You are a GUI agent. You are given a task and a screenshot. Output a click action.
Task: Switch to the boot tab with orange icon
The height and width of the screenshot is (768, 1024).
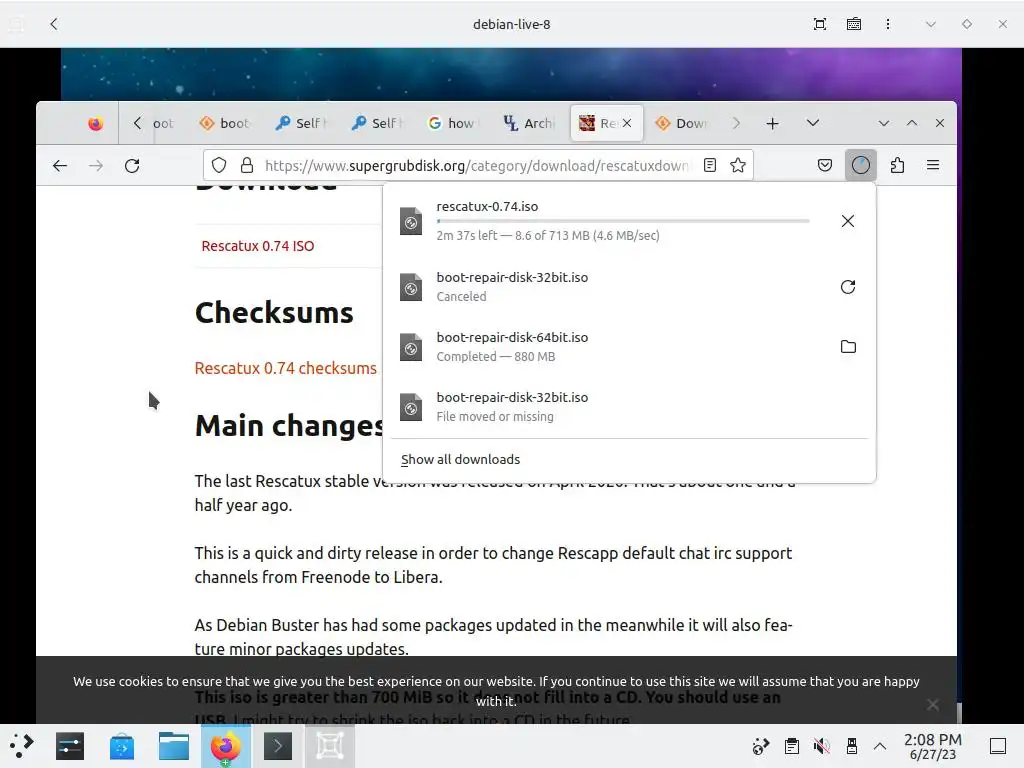(225, 123)
